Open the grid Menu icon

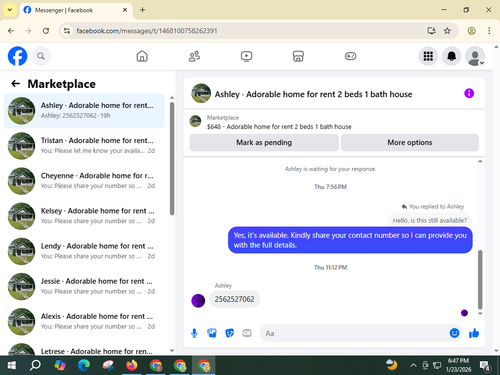[x=428, y=56]
